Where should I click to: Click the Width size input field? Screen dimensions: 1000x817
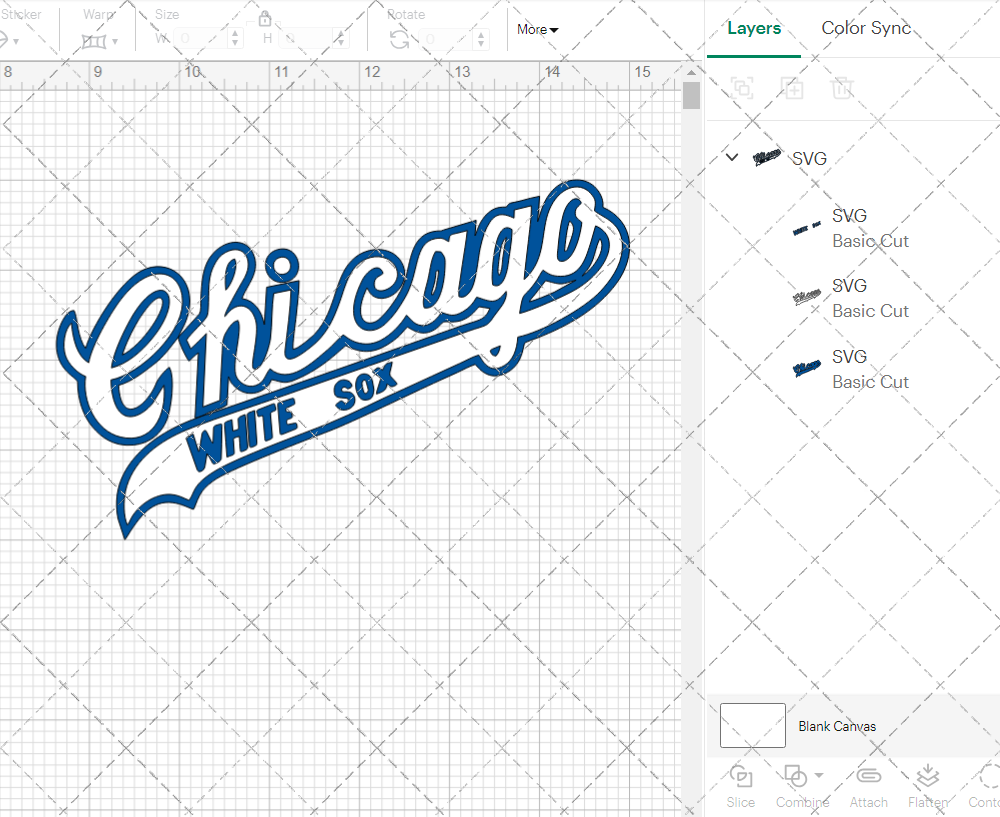[201, 38]
